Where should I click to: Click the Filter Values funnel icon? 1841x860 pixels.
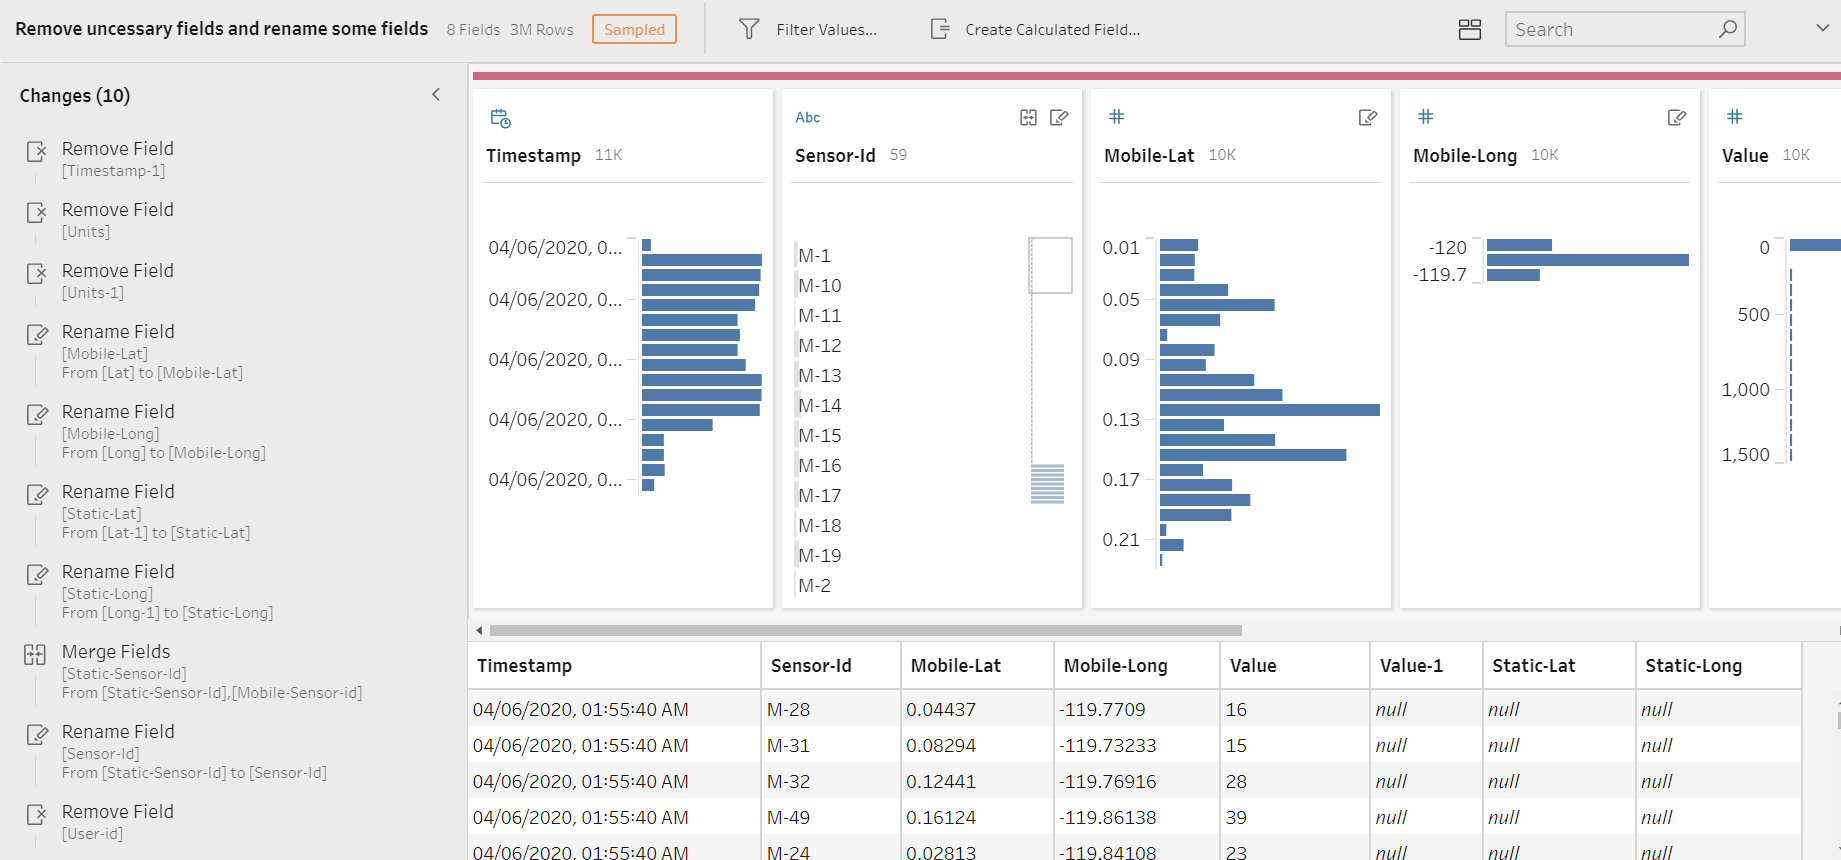[749, 29]
